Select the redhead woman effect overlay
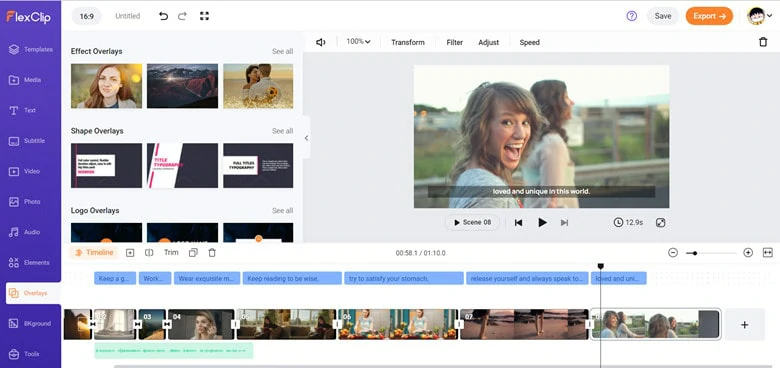 106,86
